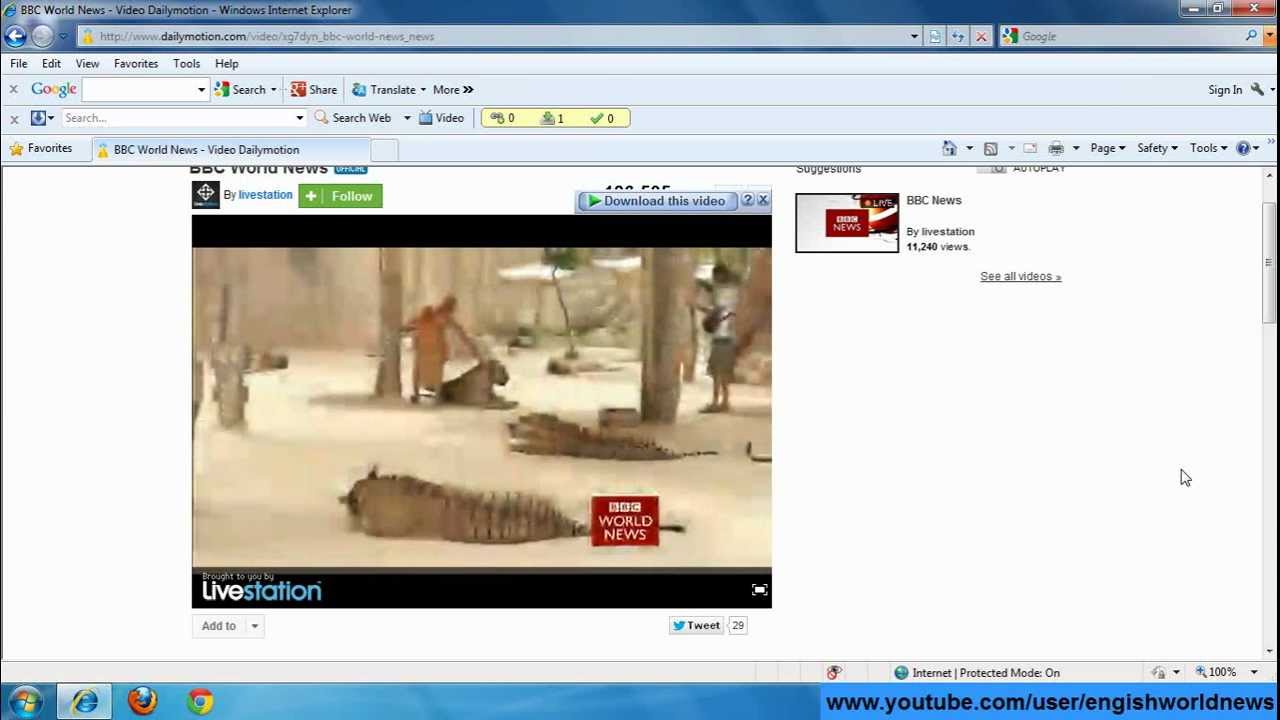
Task: Open the livestation channel avatar
Action: (x=205, y=194)
